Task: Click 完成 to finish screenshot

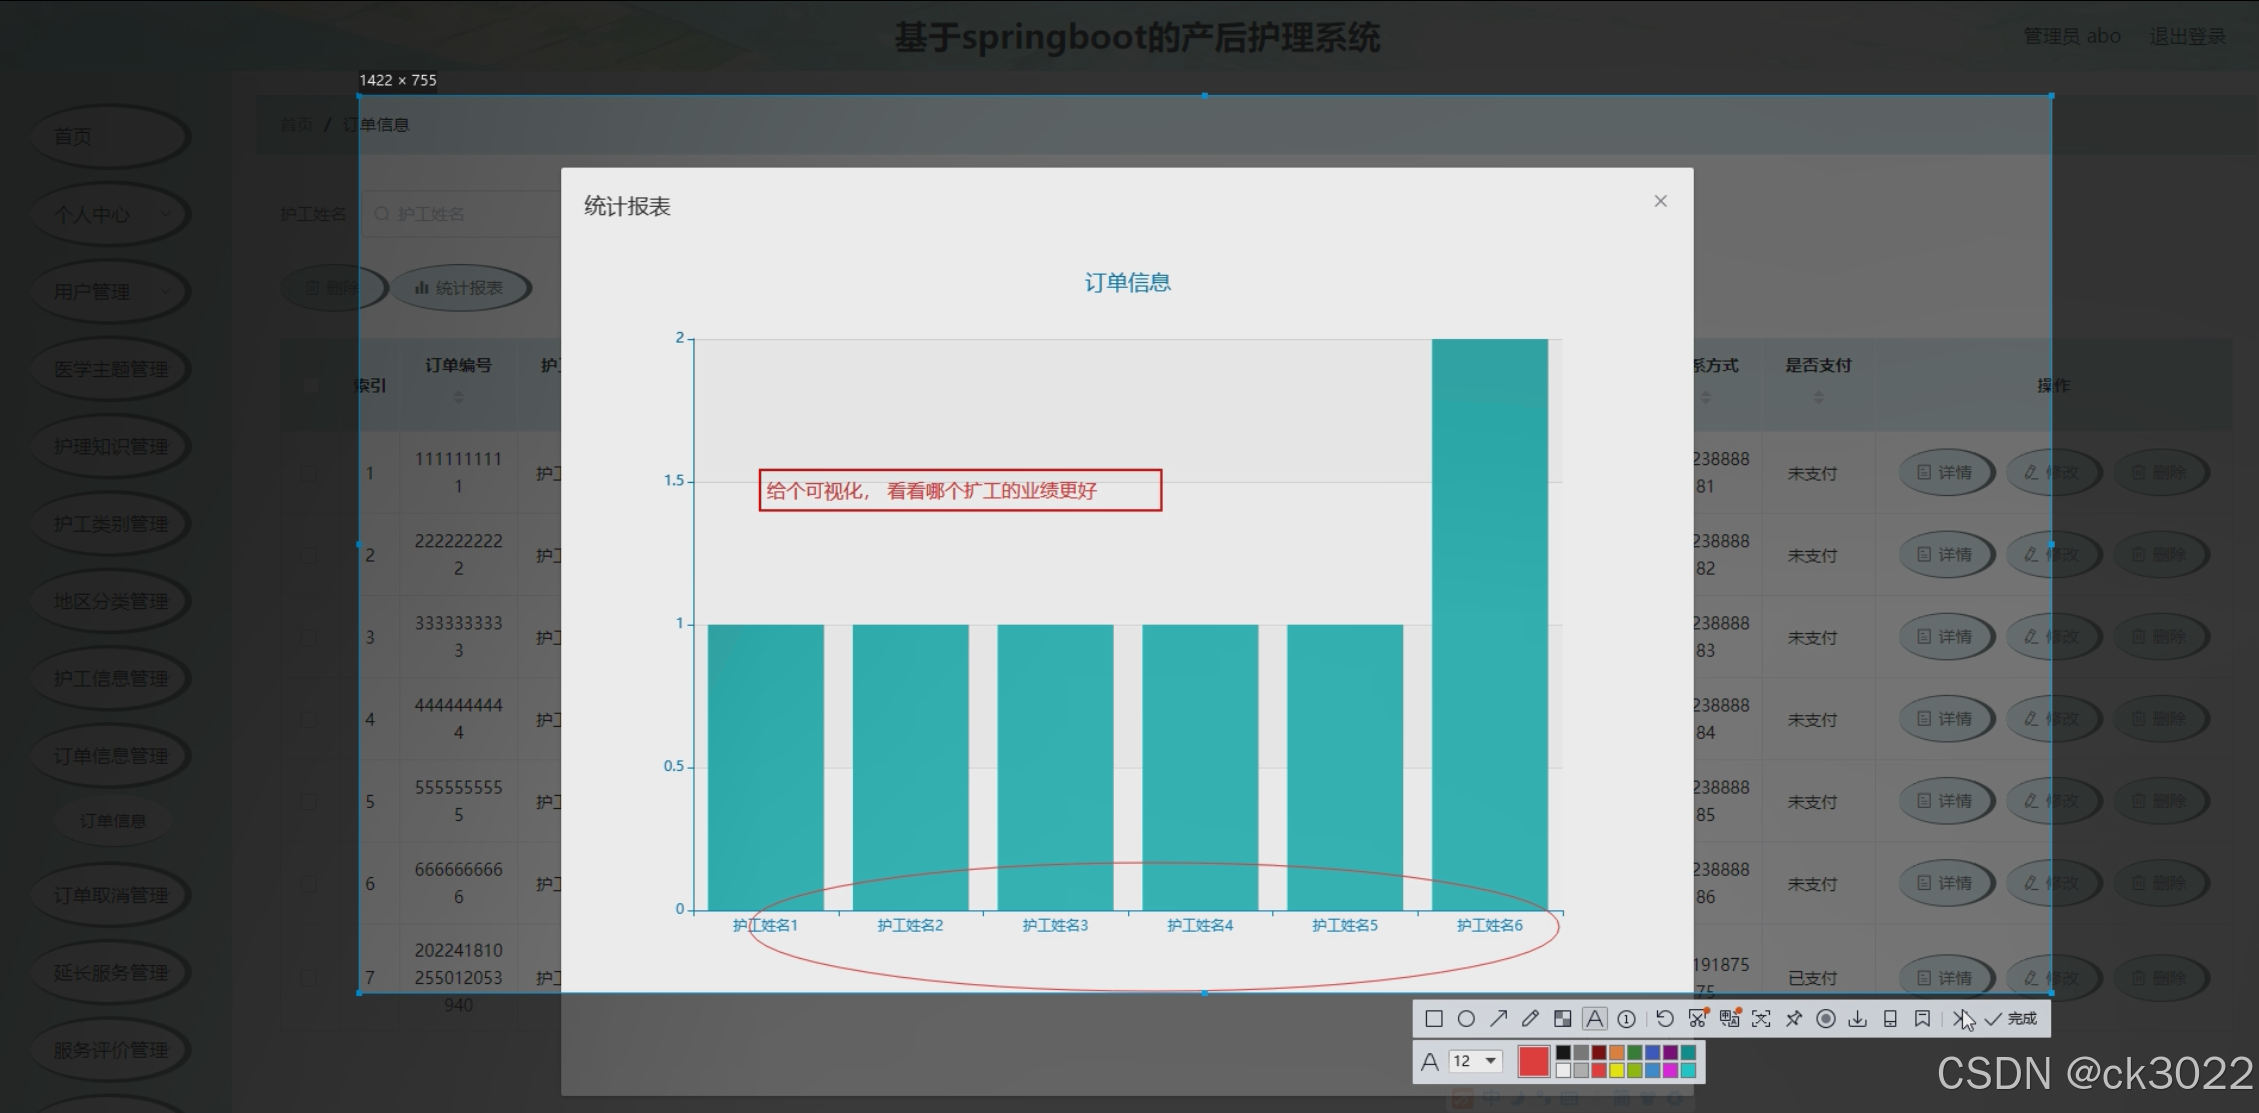Action: coord(2012,1018)
